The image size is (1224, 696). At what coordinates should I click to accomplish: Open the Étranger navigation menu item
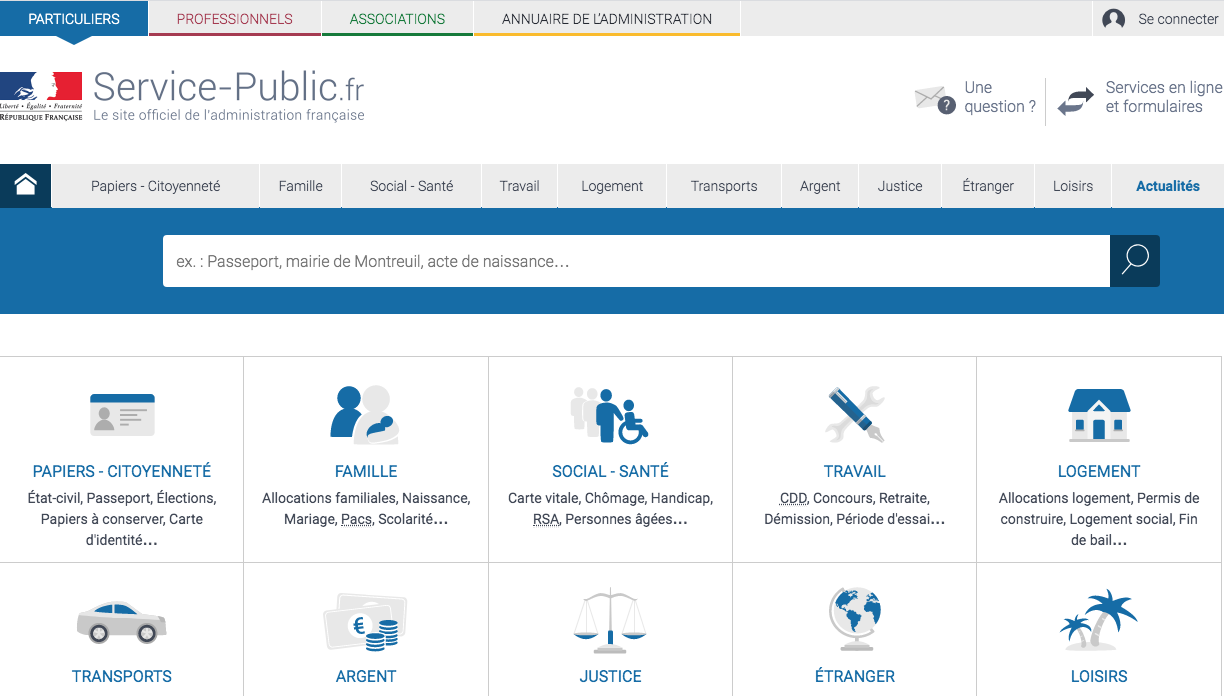(x=988, y=186)
